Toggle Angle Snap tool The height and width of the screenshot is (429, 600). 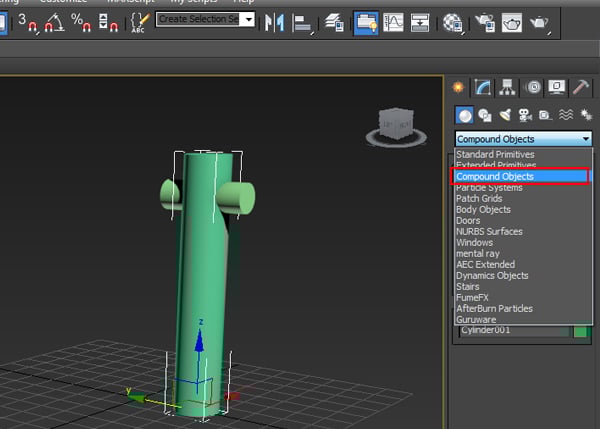coord(54,23)
